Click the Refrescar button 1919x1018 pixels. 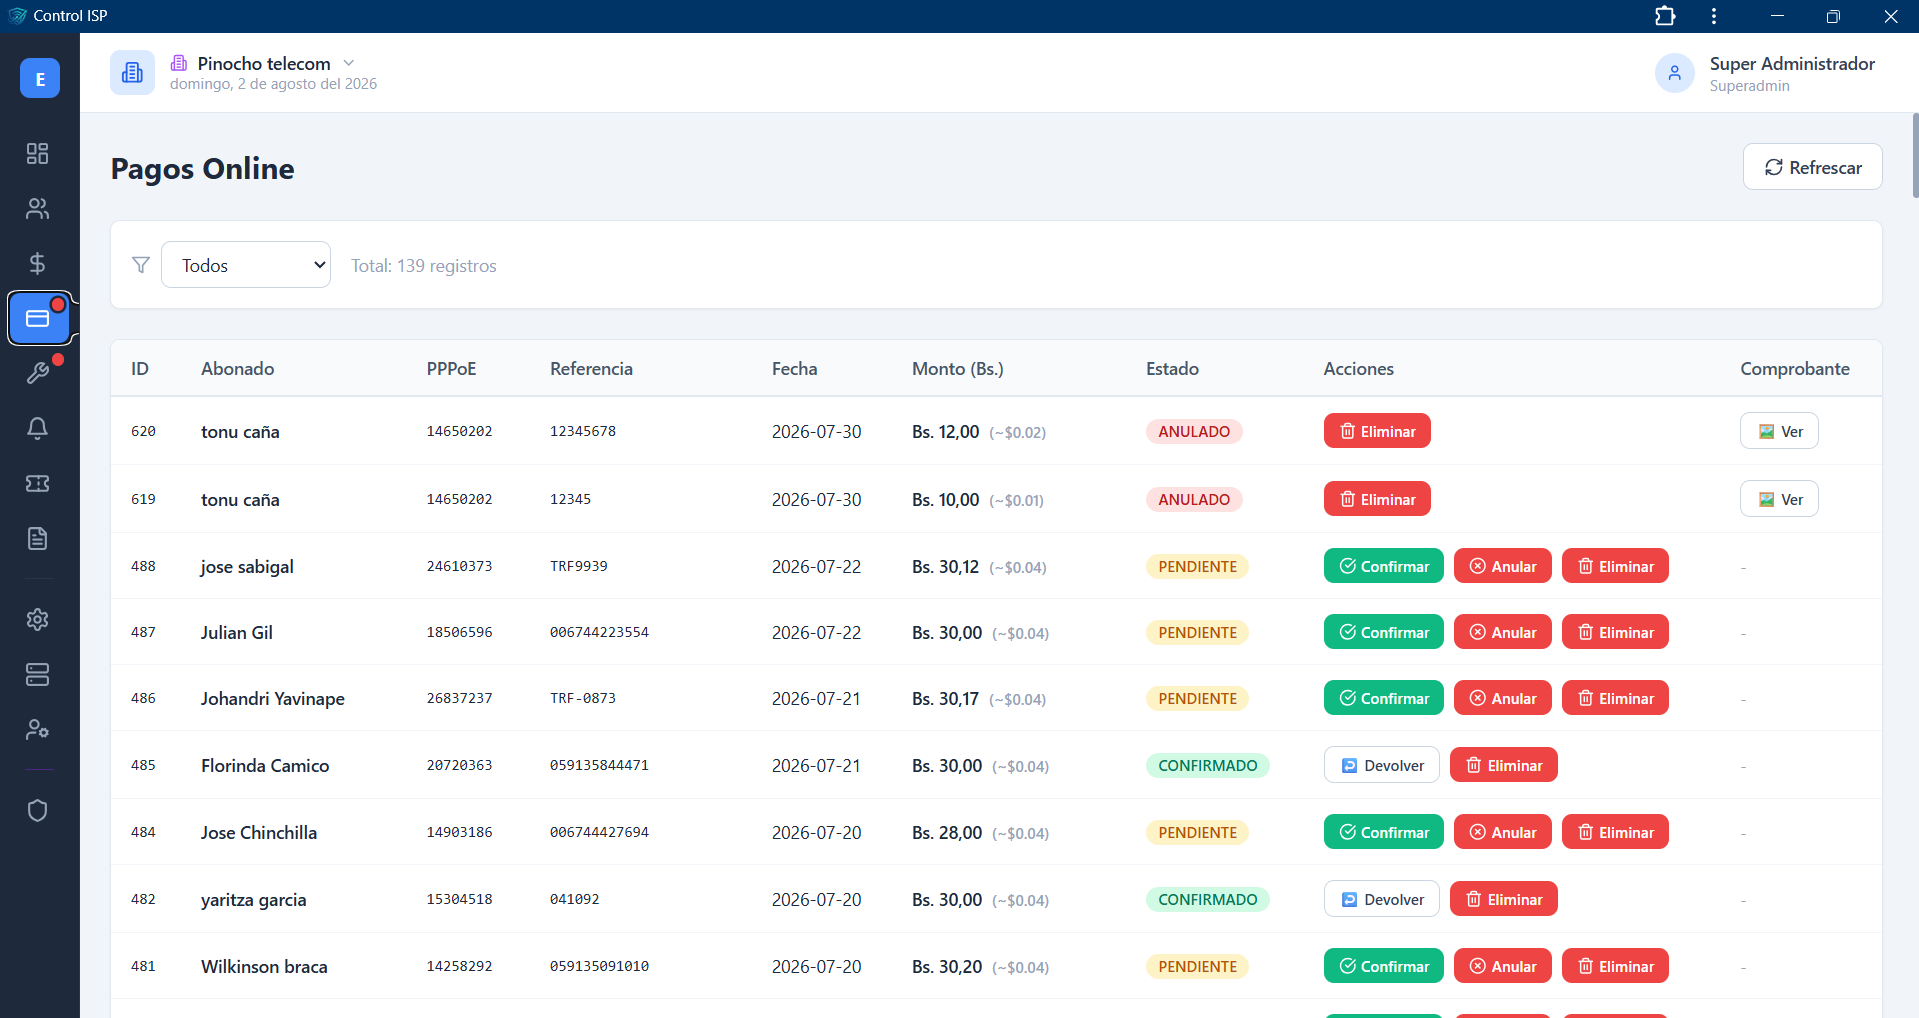coord(1812,167)
